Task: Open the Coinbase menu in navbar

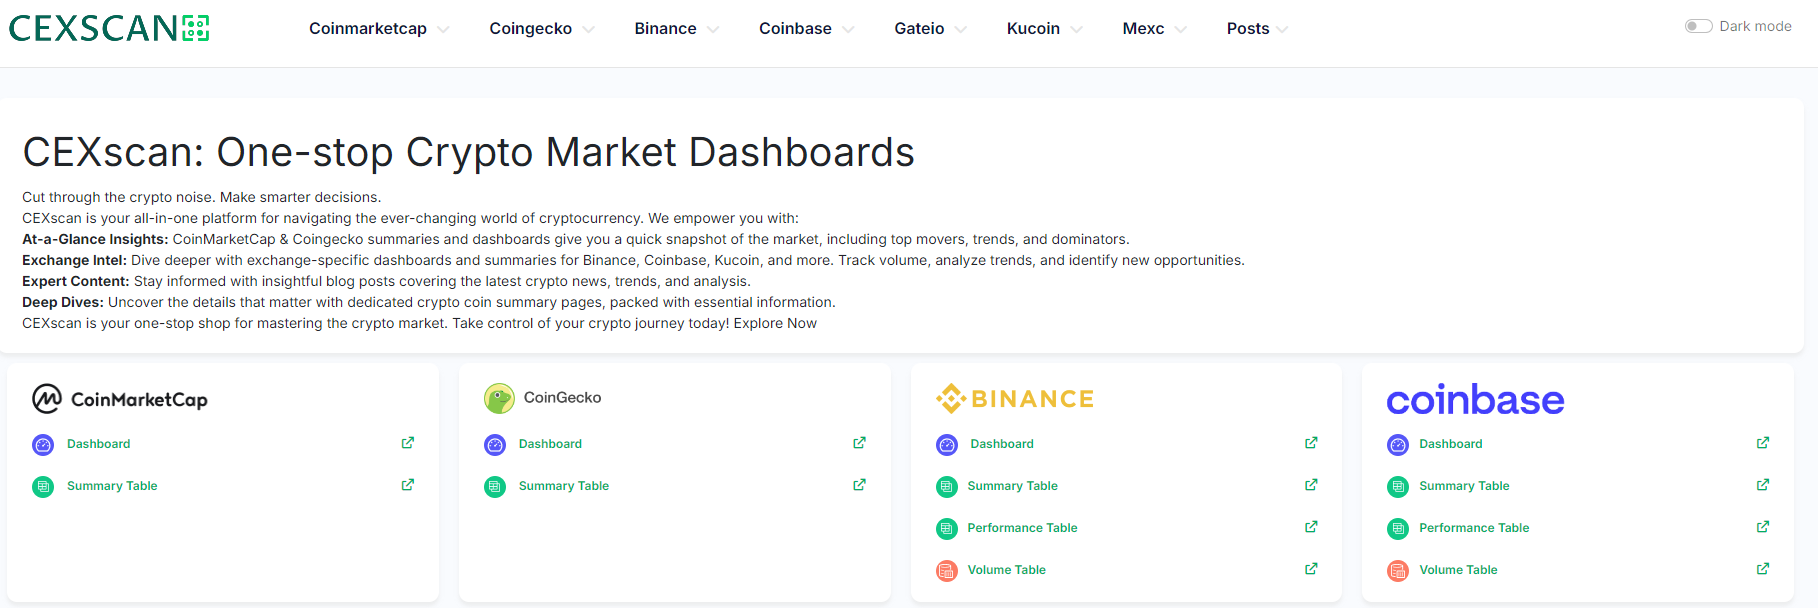Action: 795,29
